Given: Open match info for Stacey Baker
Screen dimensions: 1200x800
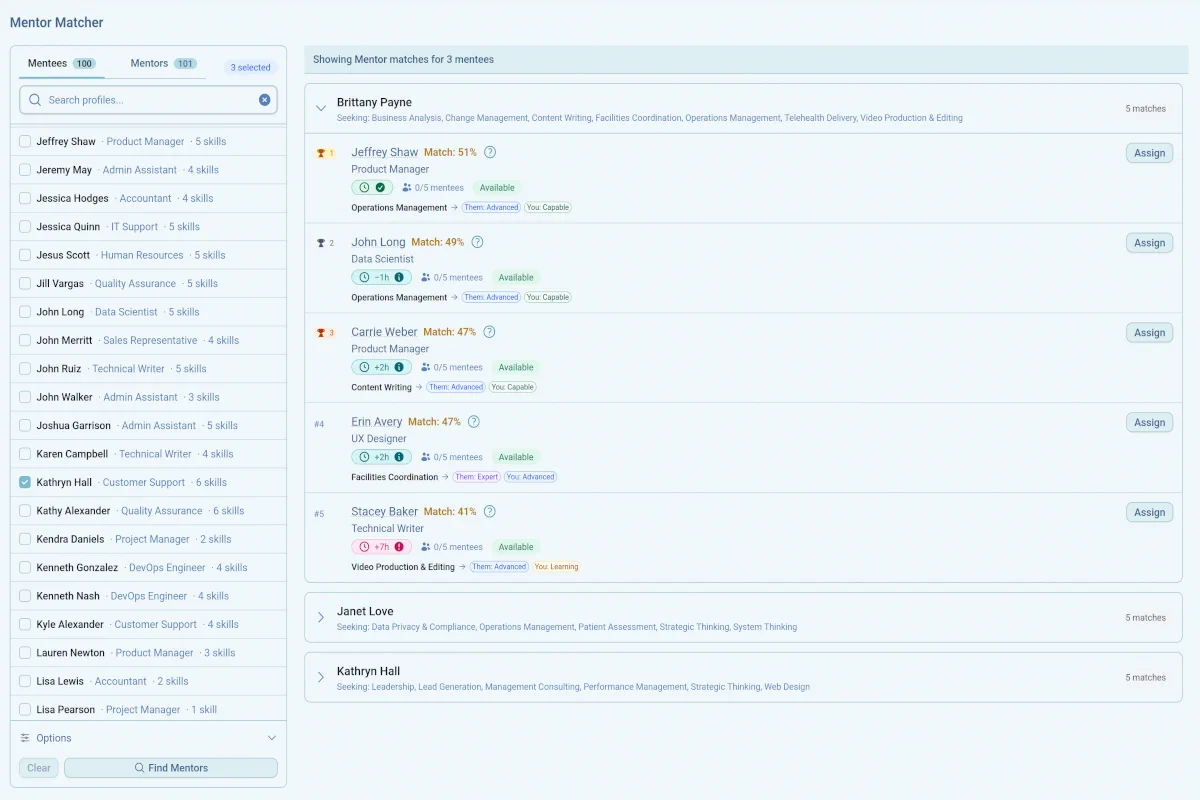Looking at the screenshot, I should [x=490, y=512].
